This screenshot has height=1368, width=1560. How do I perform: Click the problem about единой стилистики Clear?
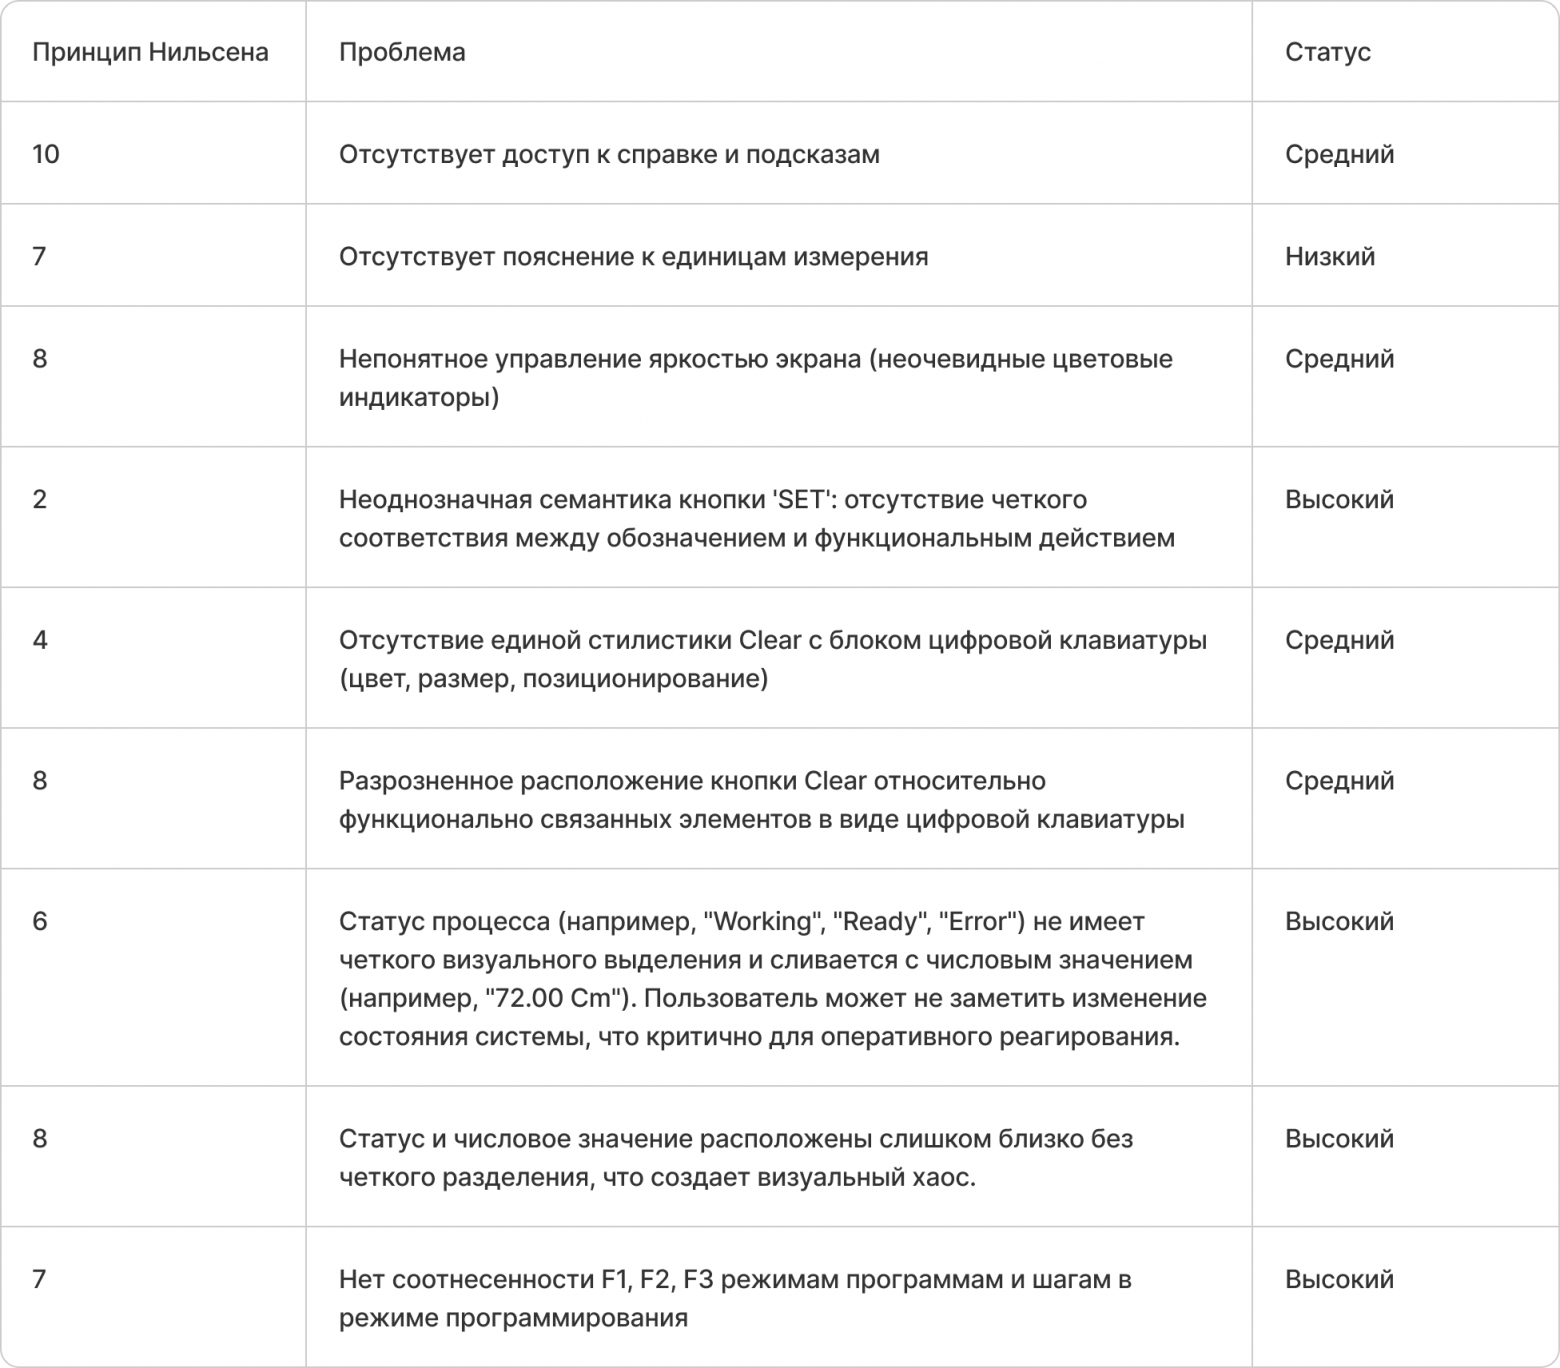click(772, 659)
